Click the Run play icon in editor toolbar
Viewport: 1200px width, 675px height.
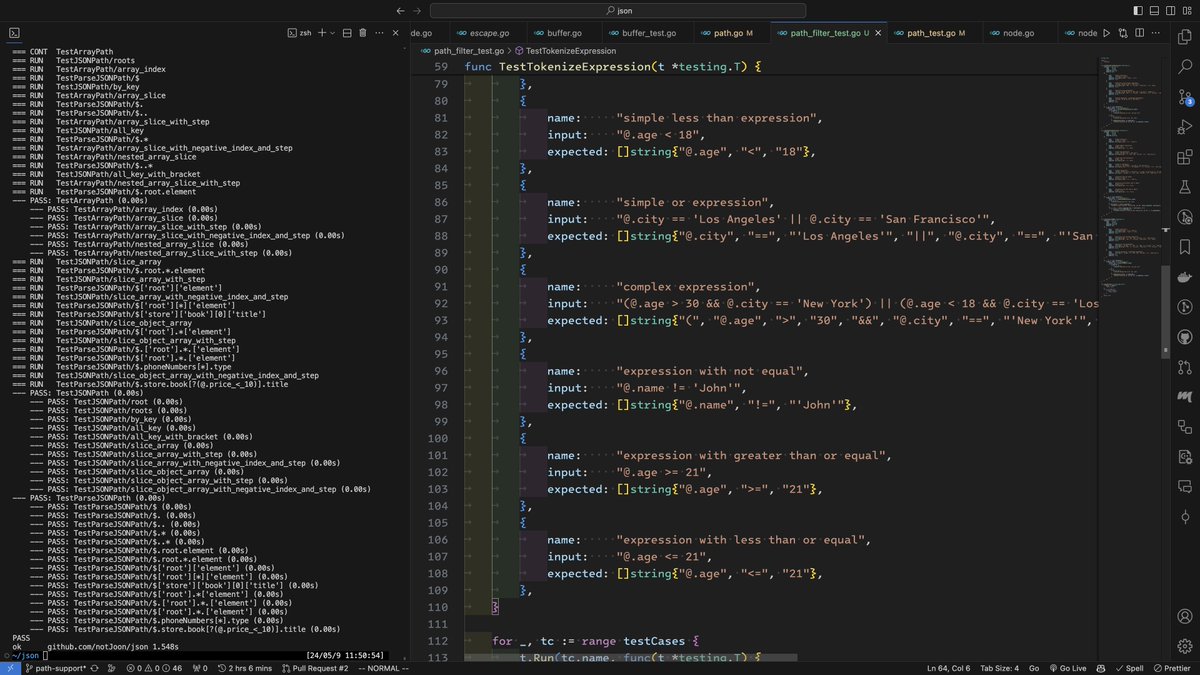[x=1106, y=33]
